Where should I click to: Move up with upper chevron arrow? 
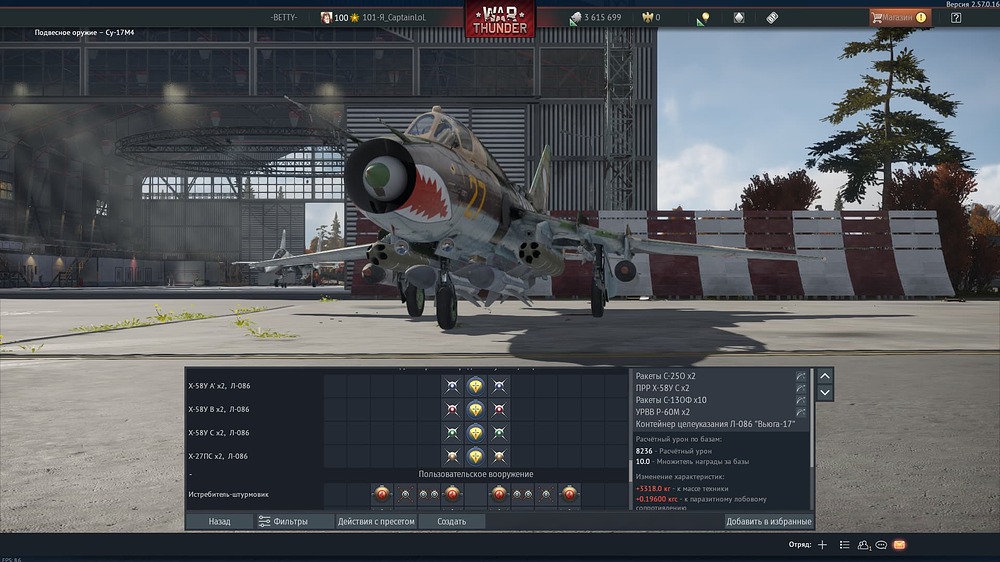[825, 376]
